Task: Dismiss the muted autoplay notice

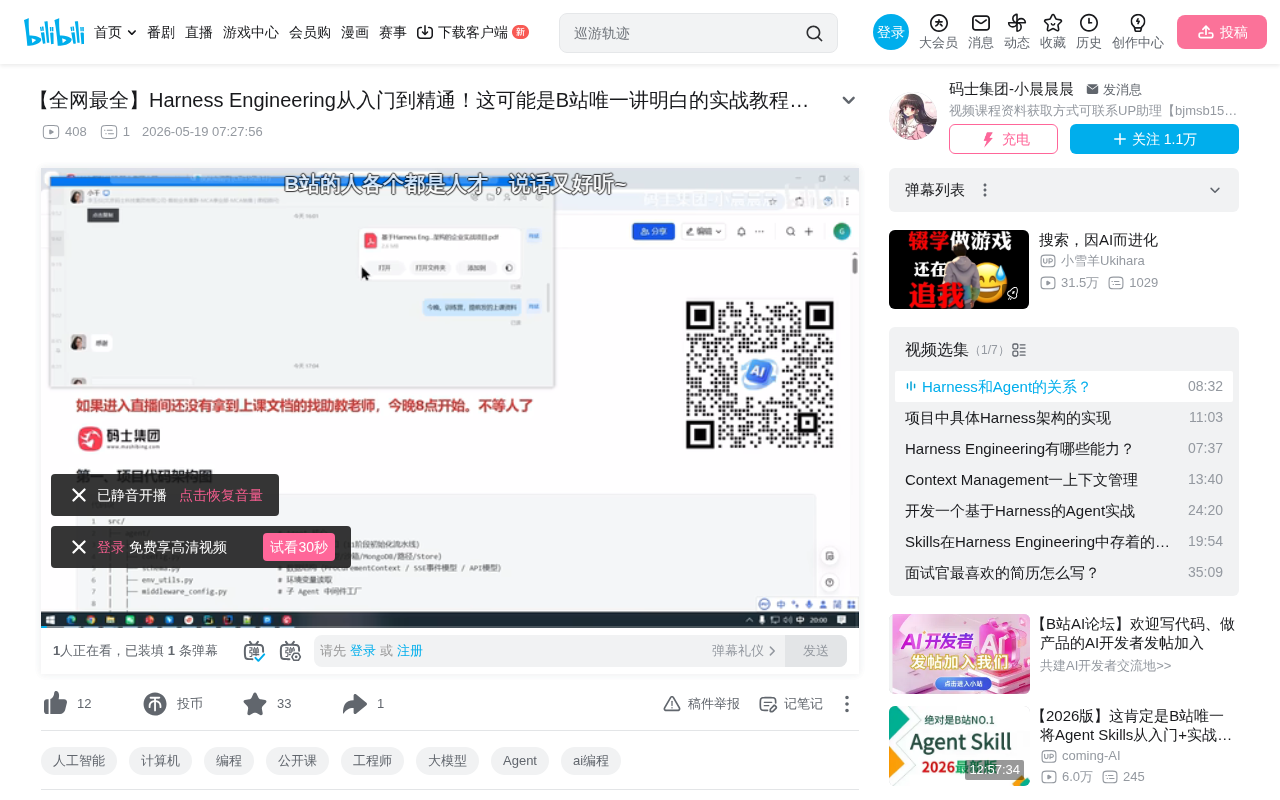Action: pos(79,495)
